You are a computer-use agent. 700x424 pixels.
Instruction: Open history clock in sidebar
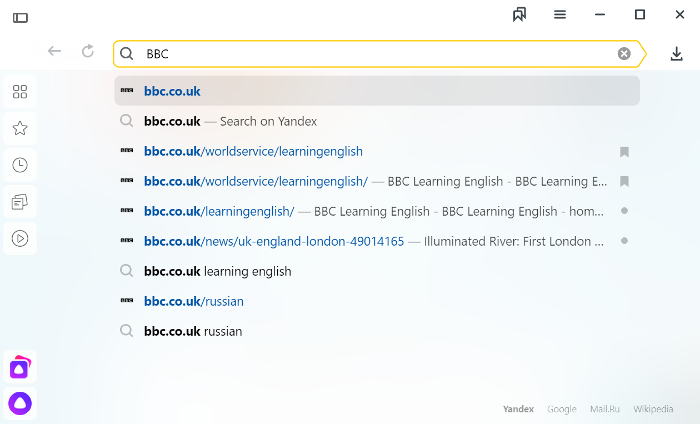tap(20, 165)
